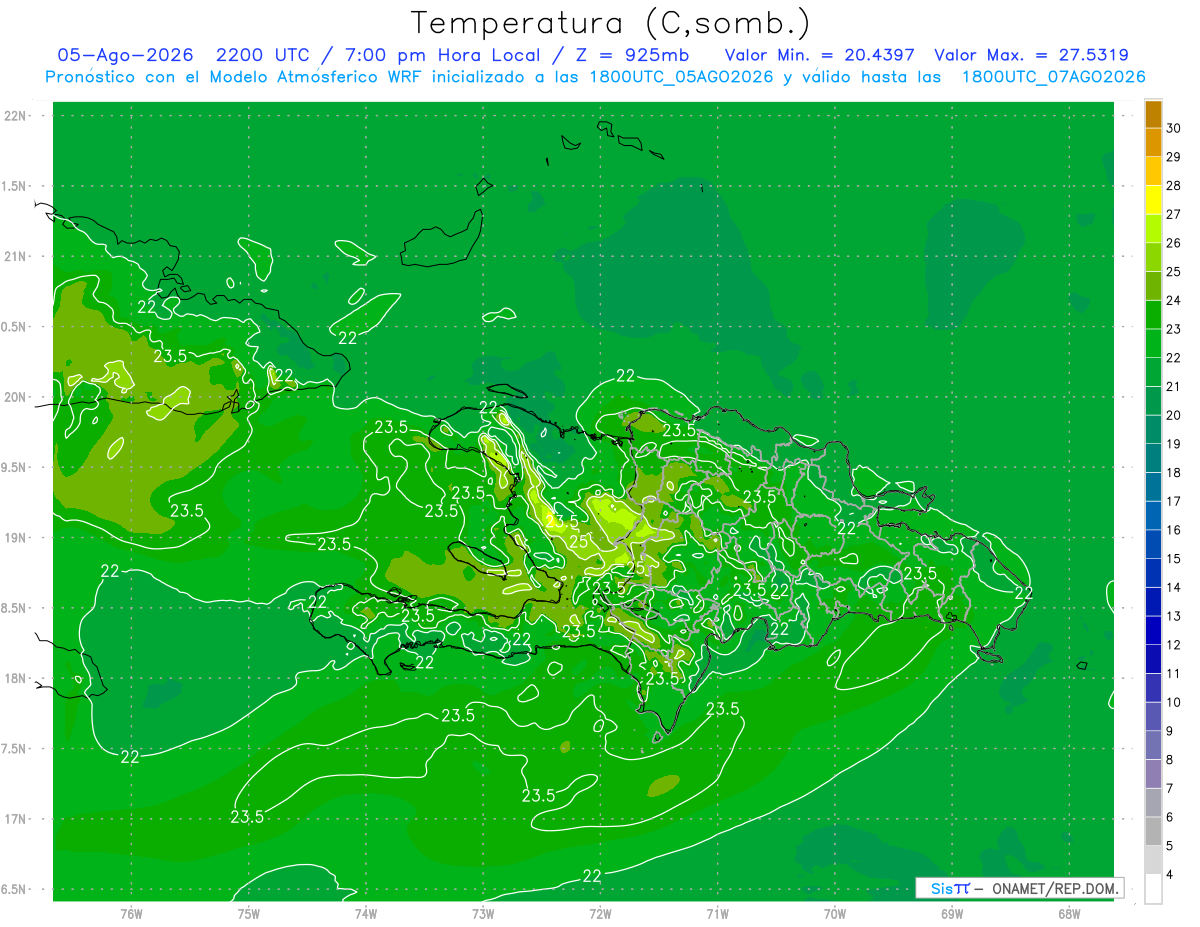Viewport: 1200px width, 927px height.
Task: Click the '1800UTC_05AGO2026' initialization timestamp
Action: (682, 77)
